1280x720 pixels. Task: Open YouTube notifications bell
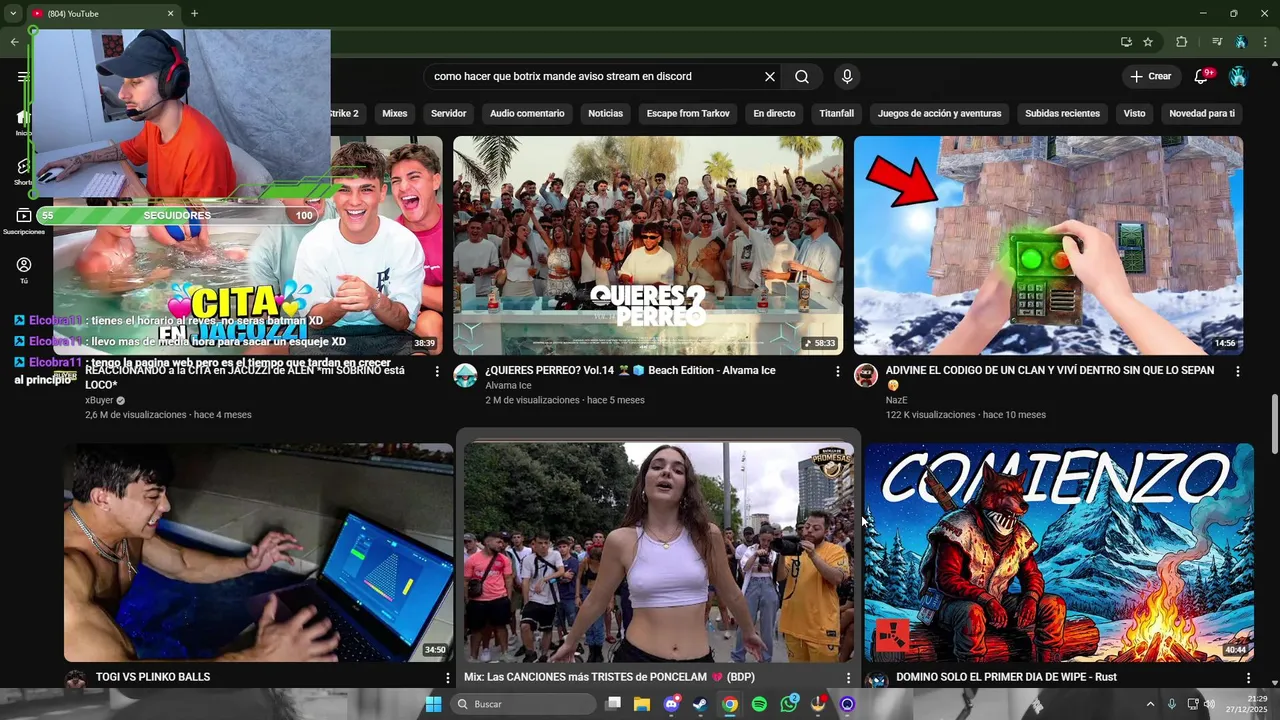pos(1202,76)
